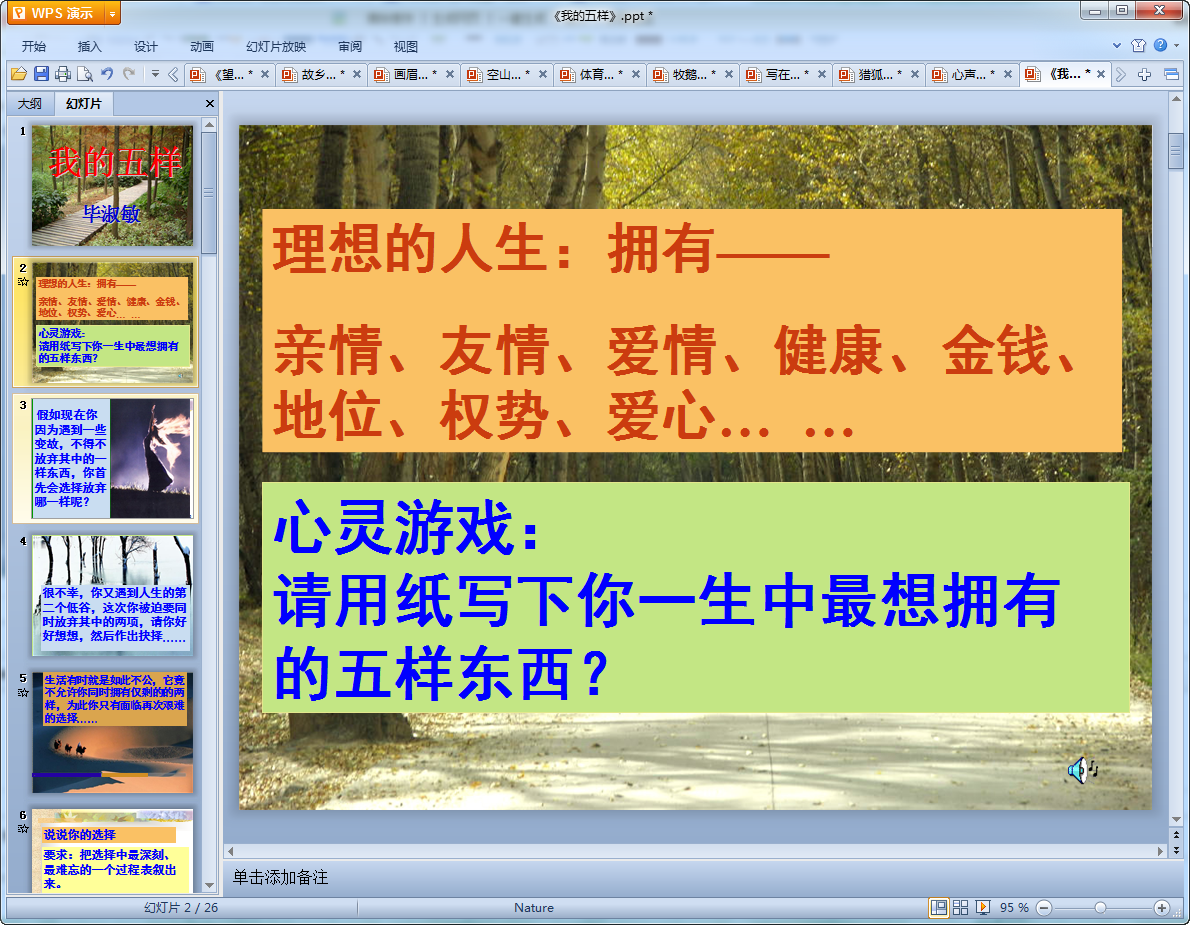The image size is (1190, 925).
Task: Click the sound speaker icon on the slide
Action: pyautogui.click(x=1082, y=770)
